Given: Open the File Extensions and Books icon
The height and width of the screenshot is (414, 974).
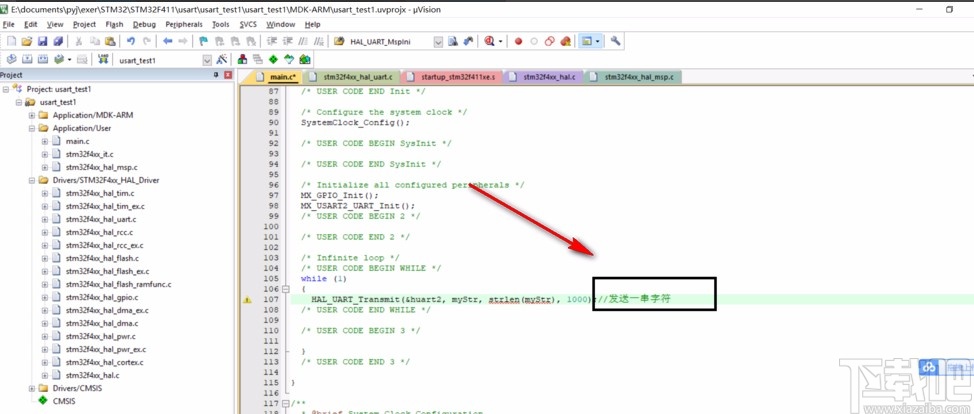Looking at the screenshot, I should [242, 60].
